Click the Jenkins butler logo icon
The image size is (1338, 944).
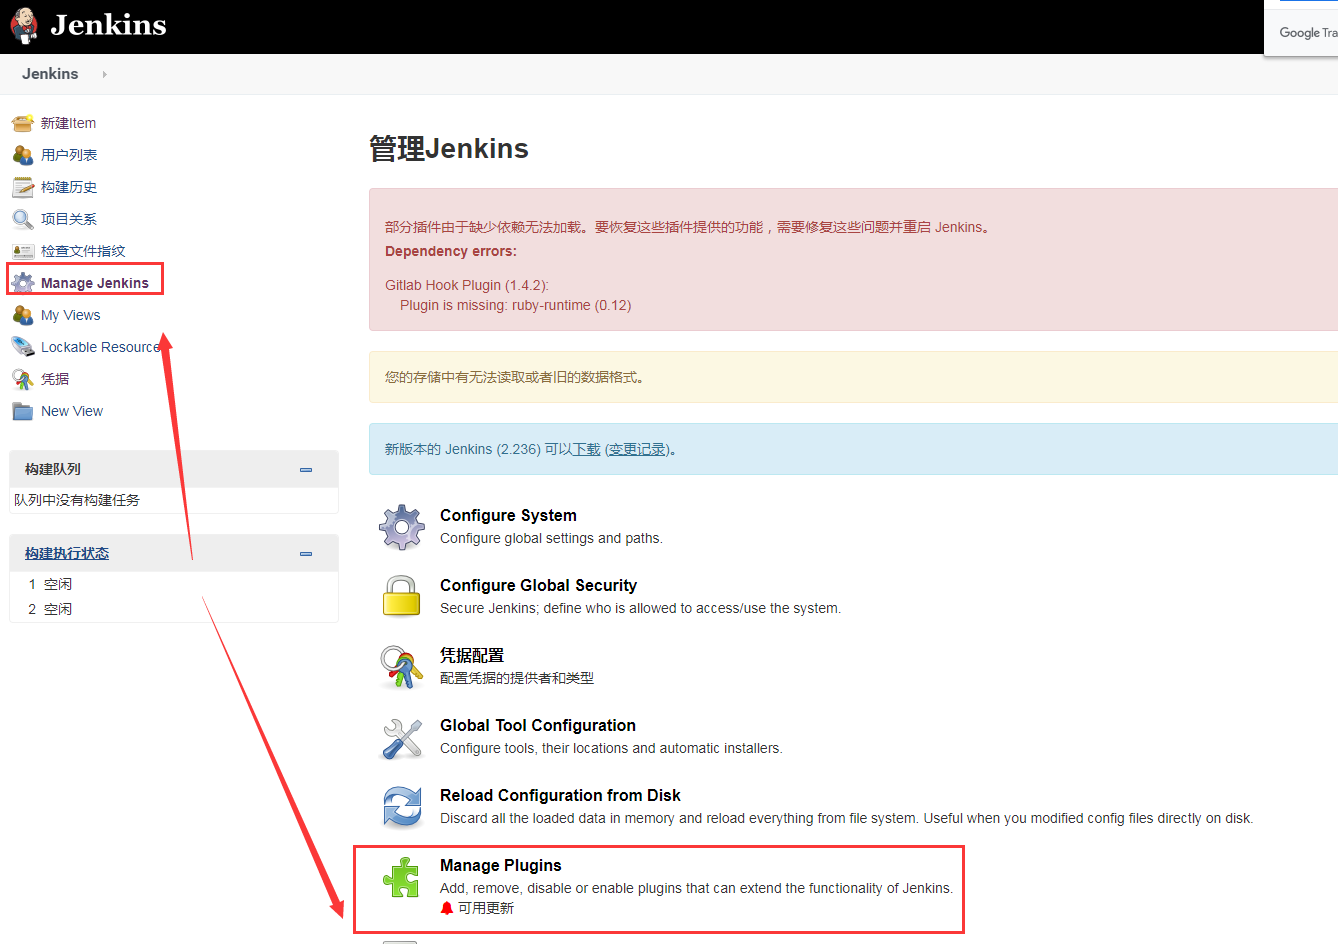(24, 25)
